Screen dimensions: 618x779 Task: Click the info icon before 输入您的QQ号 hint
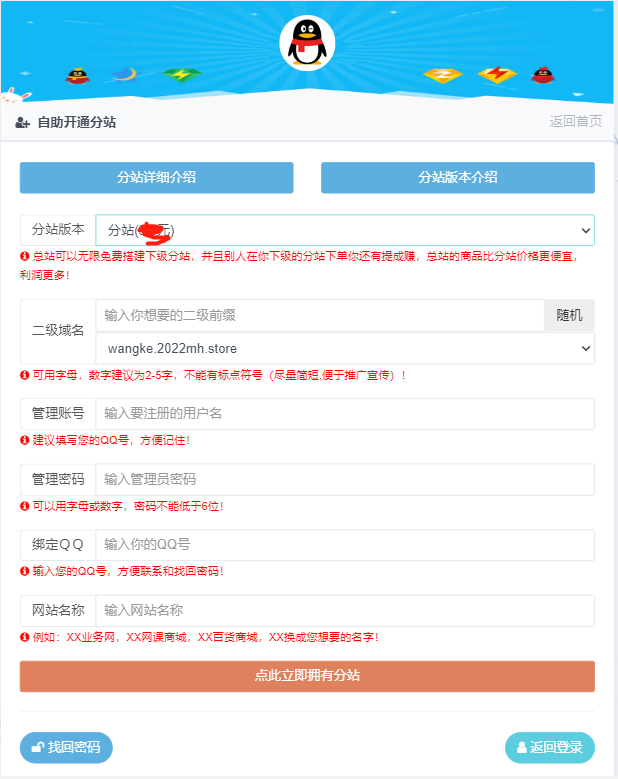coord(24,571)
